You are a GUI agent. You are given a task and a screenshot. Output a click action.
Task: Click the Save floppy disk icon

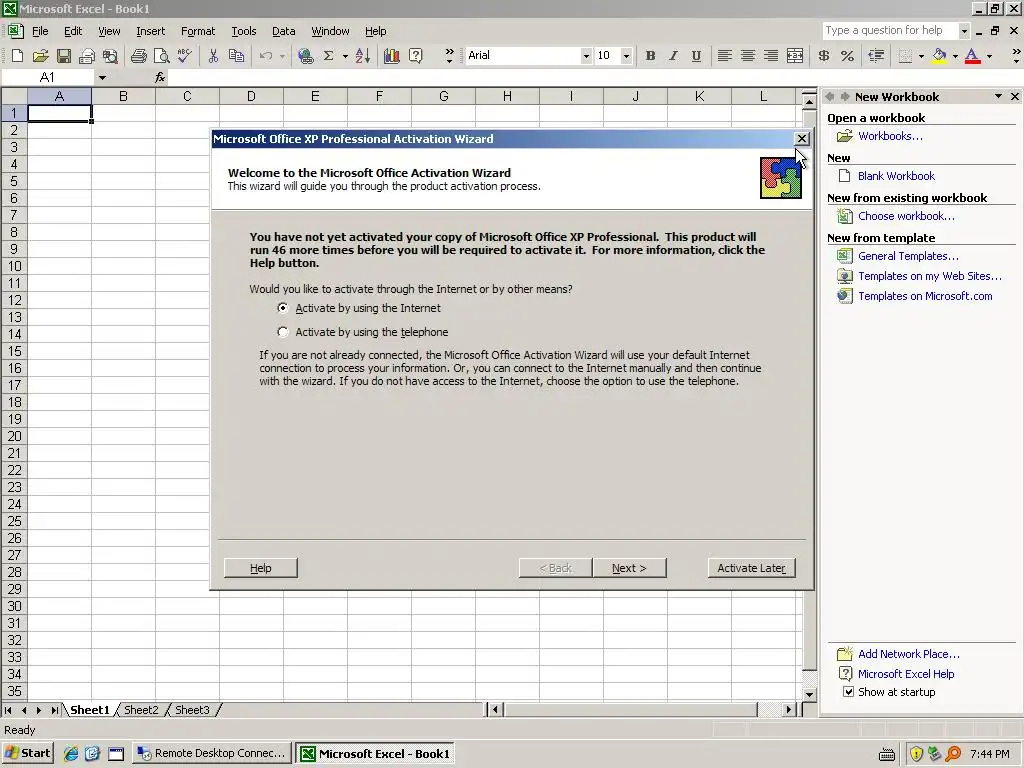[x=63, y=56]
